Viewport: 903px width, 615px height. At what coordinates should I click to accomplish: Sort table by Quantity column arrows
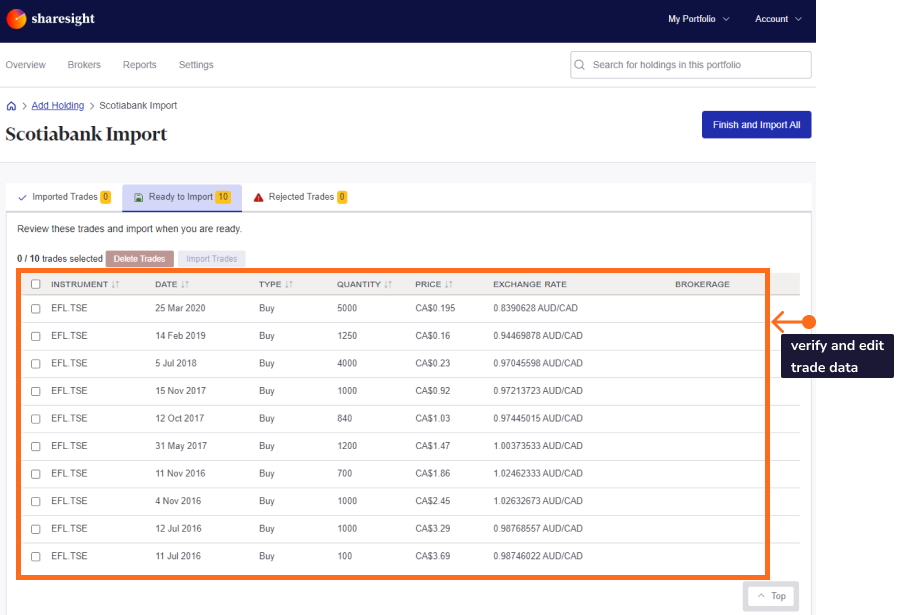[x=388, y=284]
